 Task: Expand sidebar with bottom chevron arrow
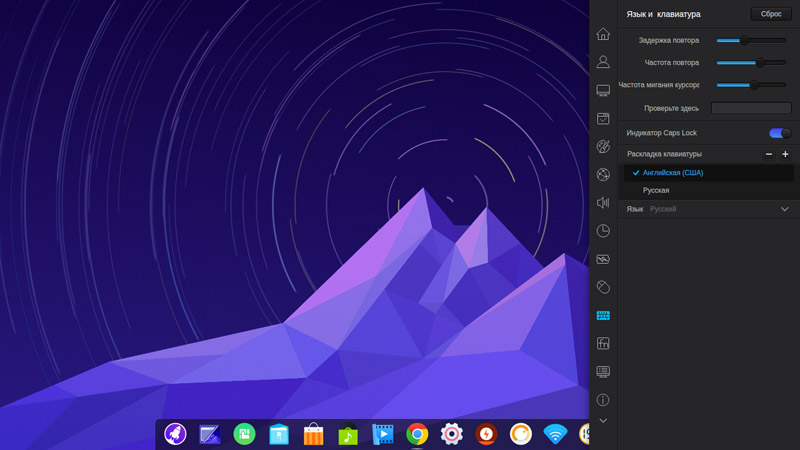click(603, 421)
